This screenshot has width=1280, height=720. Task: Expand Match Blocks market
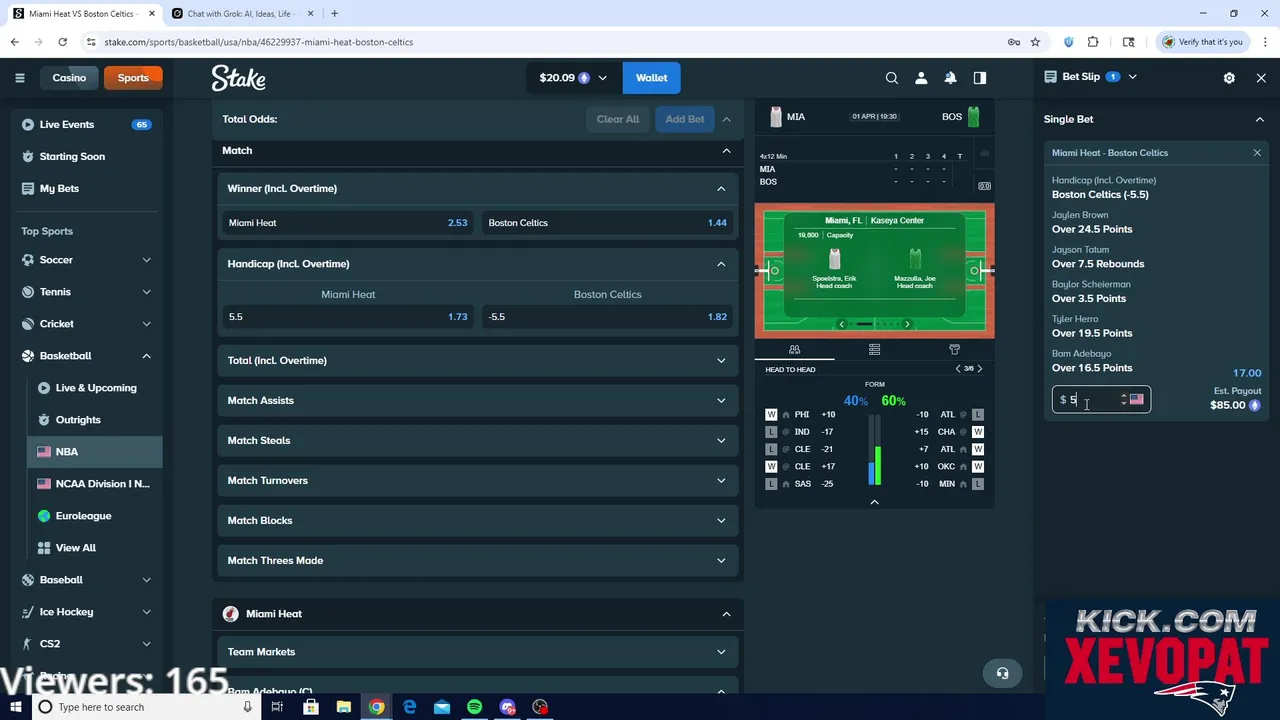click(x=477, y=520)
